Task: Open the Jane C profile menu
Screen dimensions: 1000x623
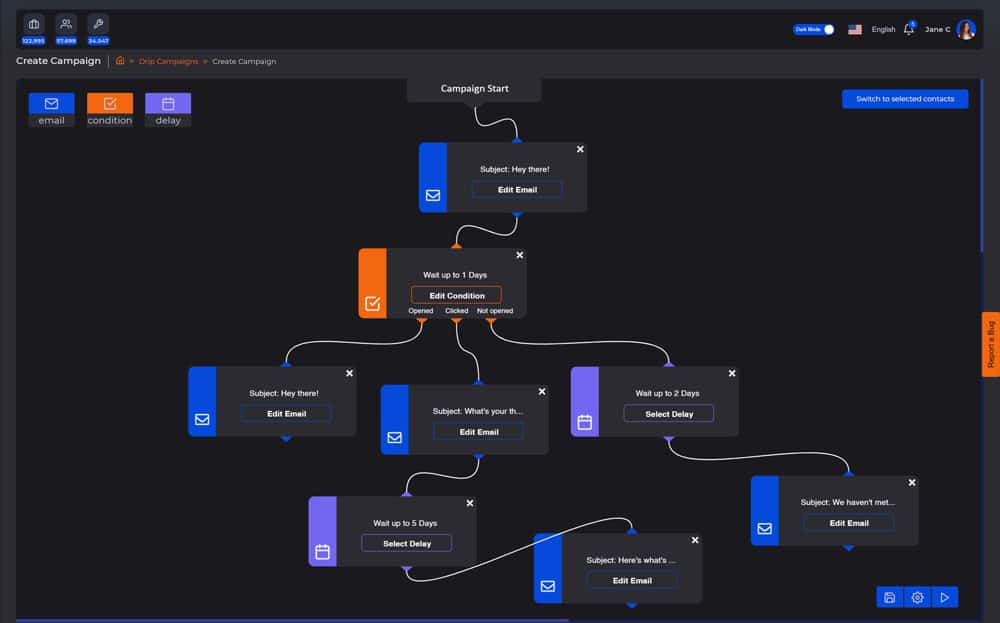Action: [x=949, y=29]
